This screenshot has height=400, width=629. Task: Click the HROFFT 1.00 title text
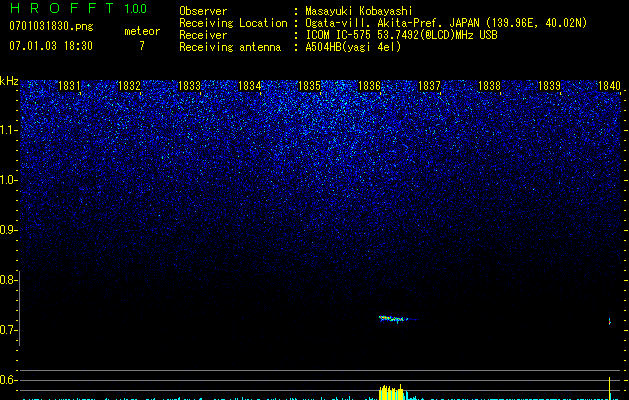pos(79,8)
